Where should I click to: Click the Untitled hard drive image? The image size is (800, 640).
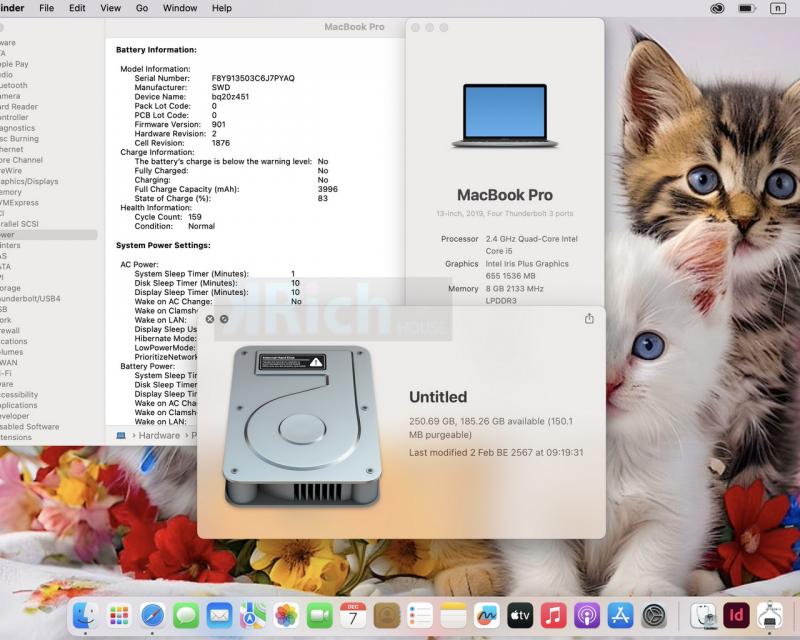(303, 426)
